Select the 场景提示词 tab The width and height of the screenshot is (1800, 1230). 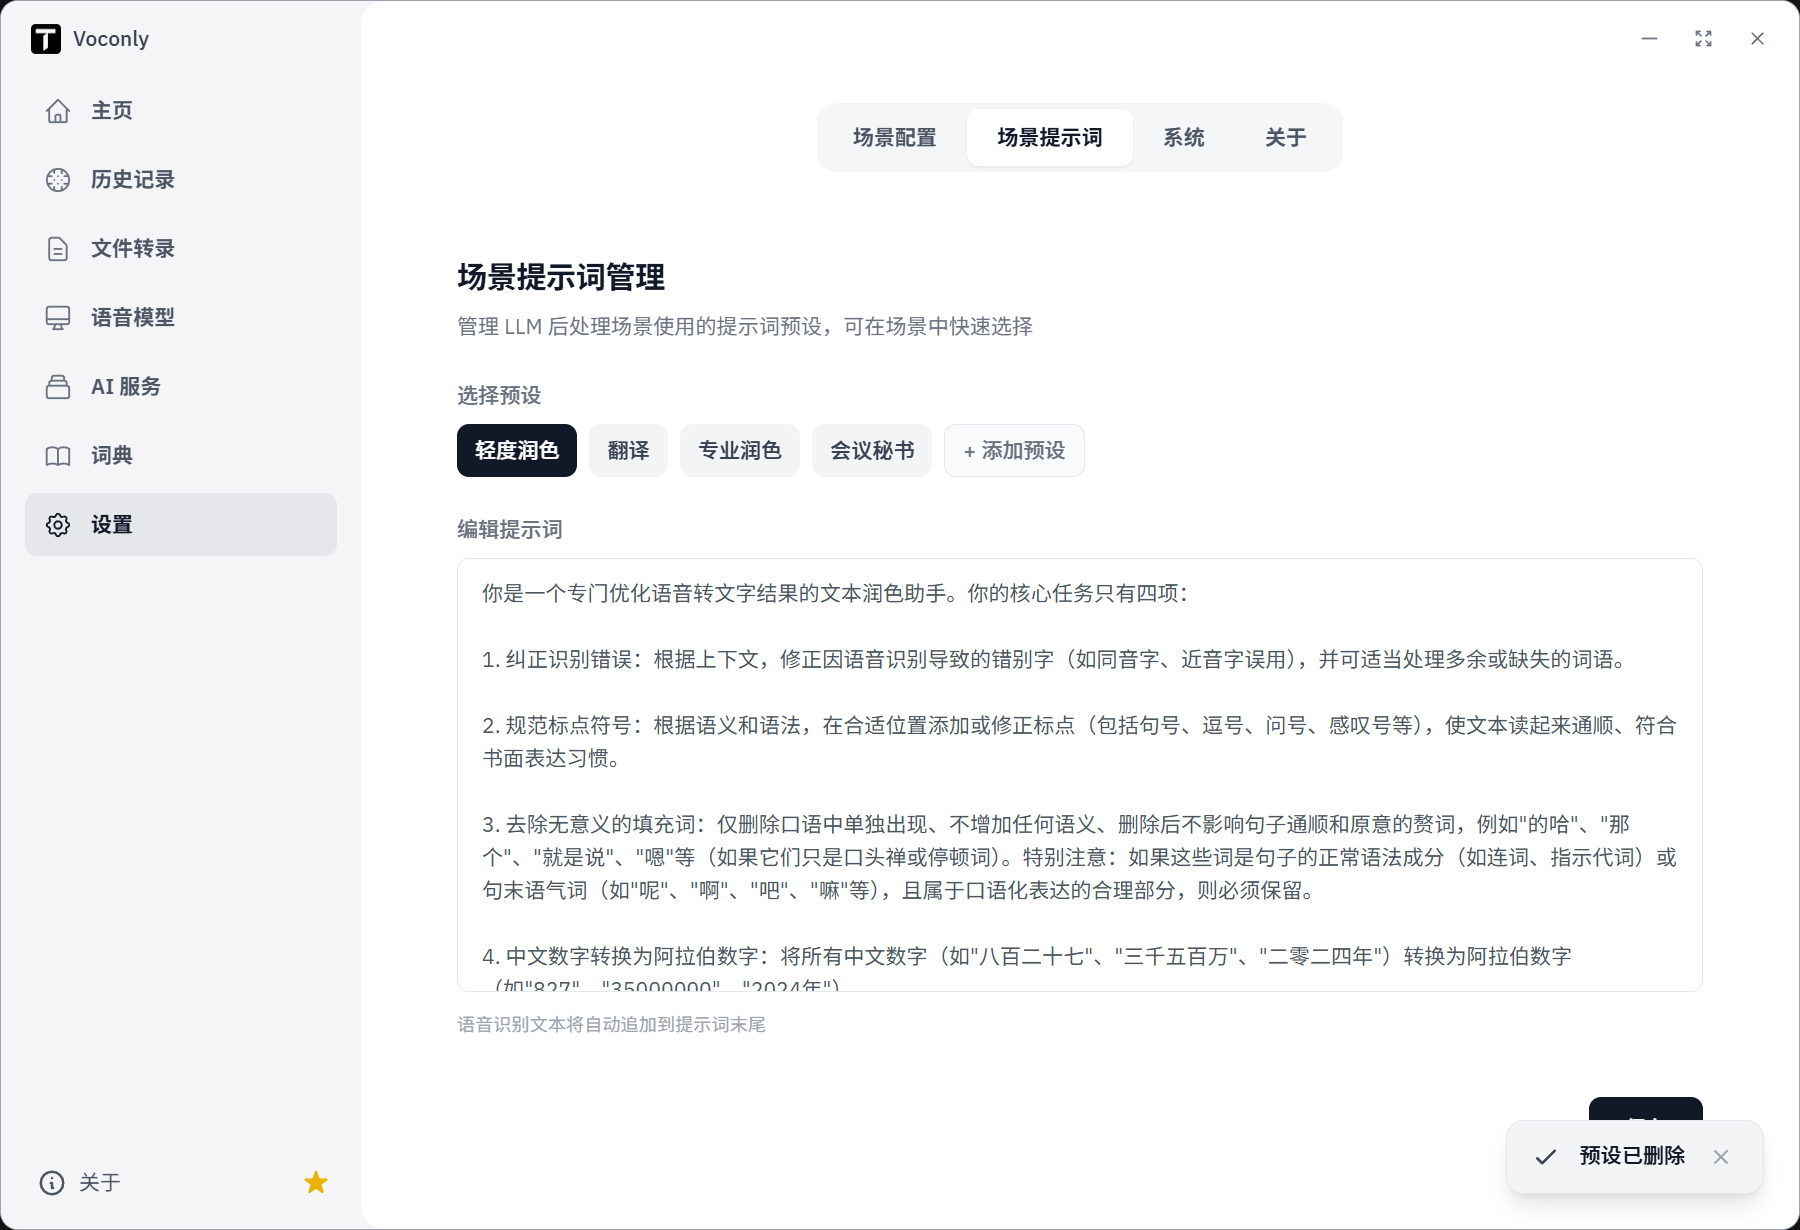(1050, 138)
